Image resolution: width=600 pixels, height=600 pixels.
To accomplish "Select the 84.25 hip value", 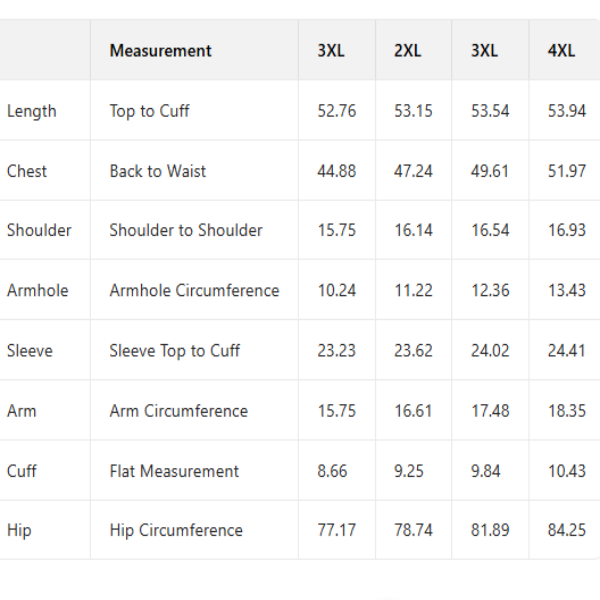I will (567, 530).
